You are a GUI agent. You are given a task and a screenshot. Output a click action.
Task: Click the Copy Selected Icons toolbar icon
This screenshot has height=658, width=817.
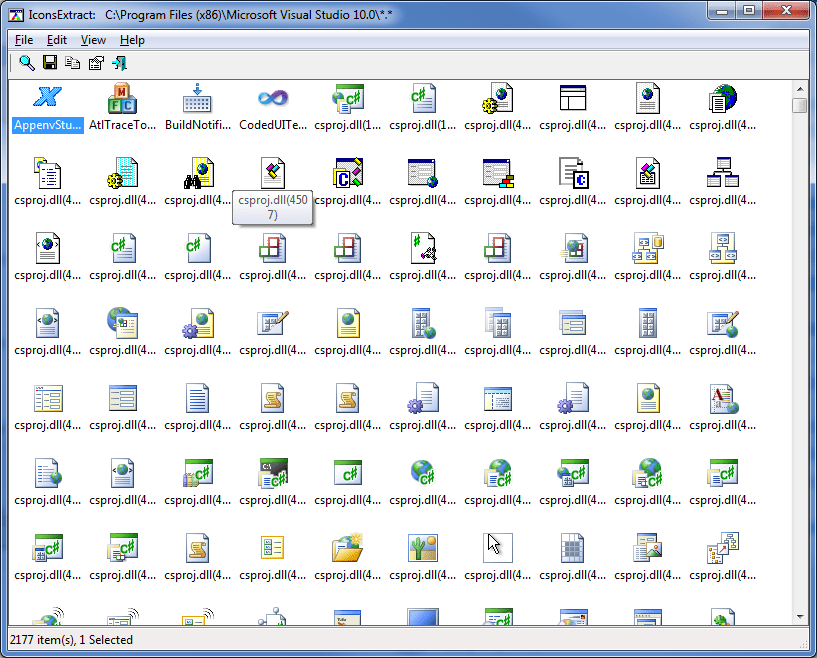click(72, 63)
